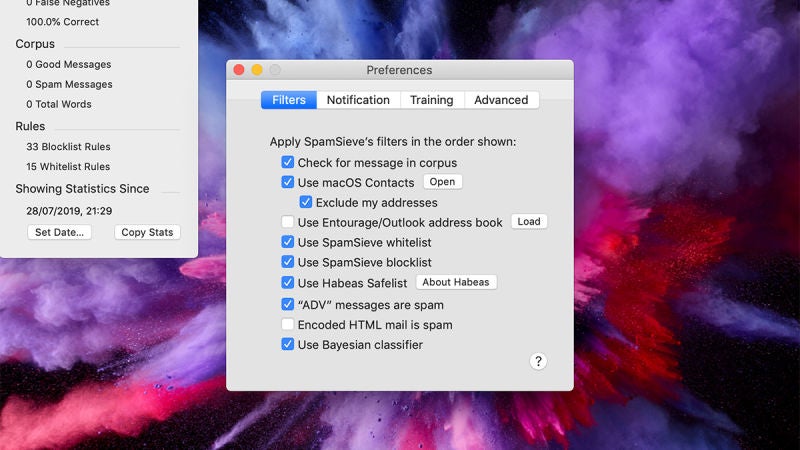Click the Copy Stats button
800x450 pixels.
click(147, 232)
